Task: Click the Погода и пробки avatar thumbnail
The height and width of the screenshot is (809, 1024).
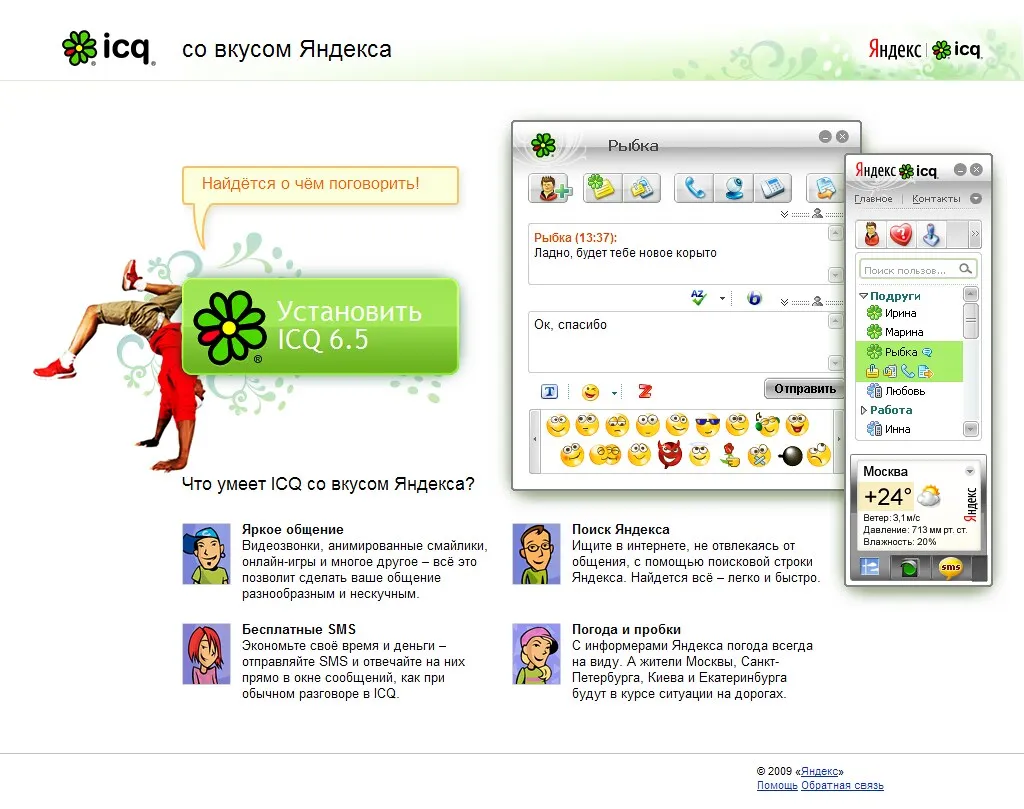Action: (x=536, y=654)
